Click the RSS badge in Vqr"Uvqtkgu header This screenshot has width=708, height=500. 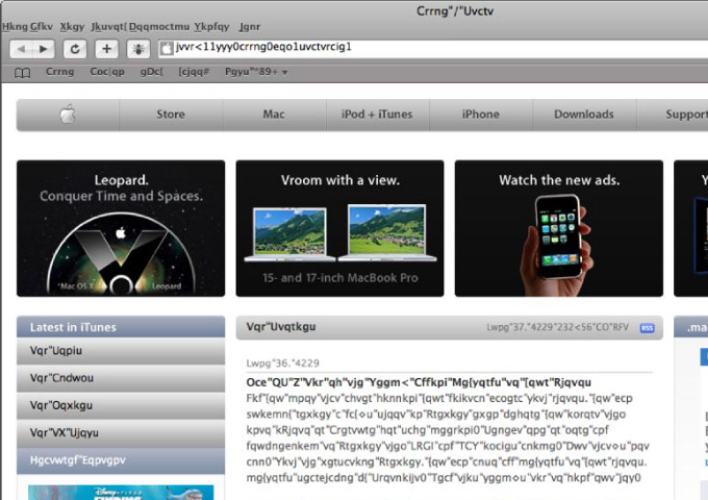(647, 328)
